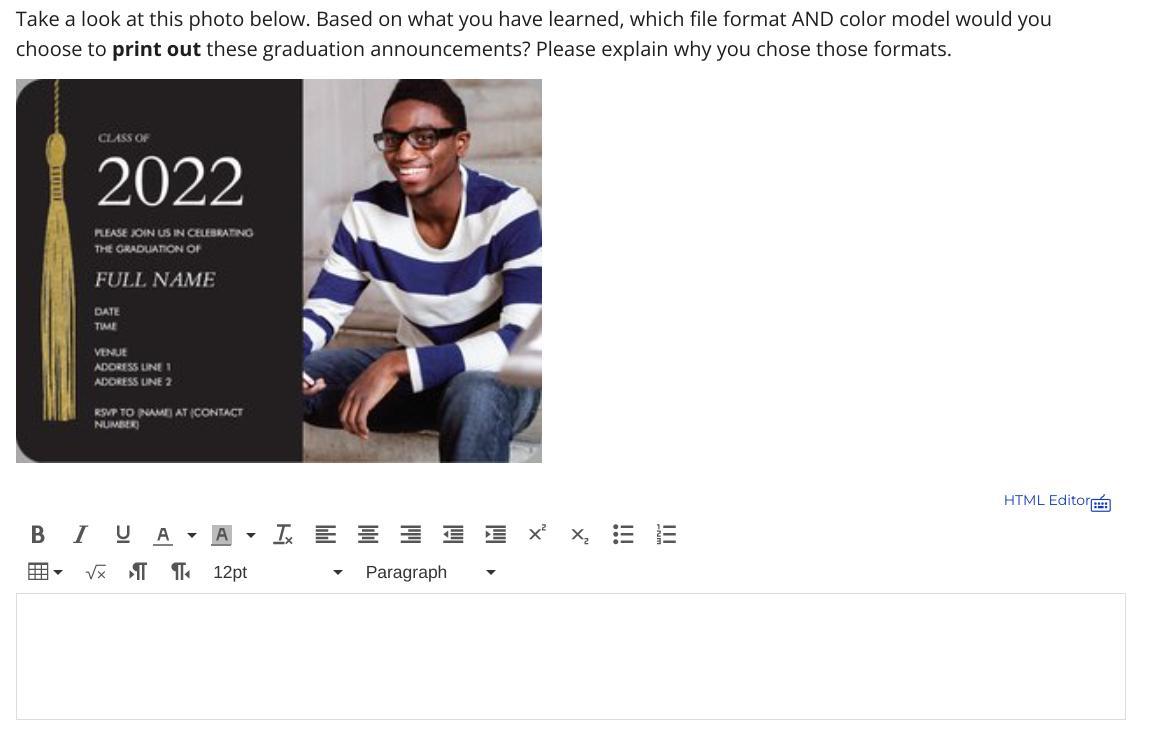This screenshot has width=1150, height=732.
Task: Clear formatting from selected text
Action: [283, 535]
